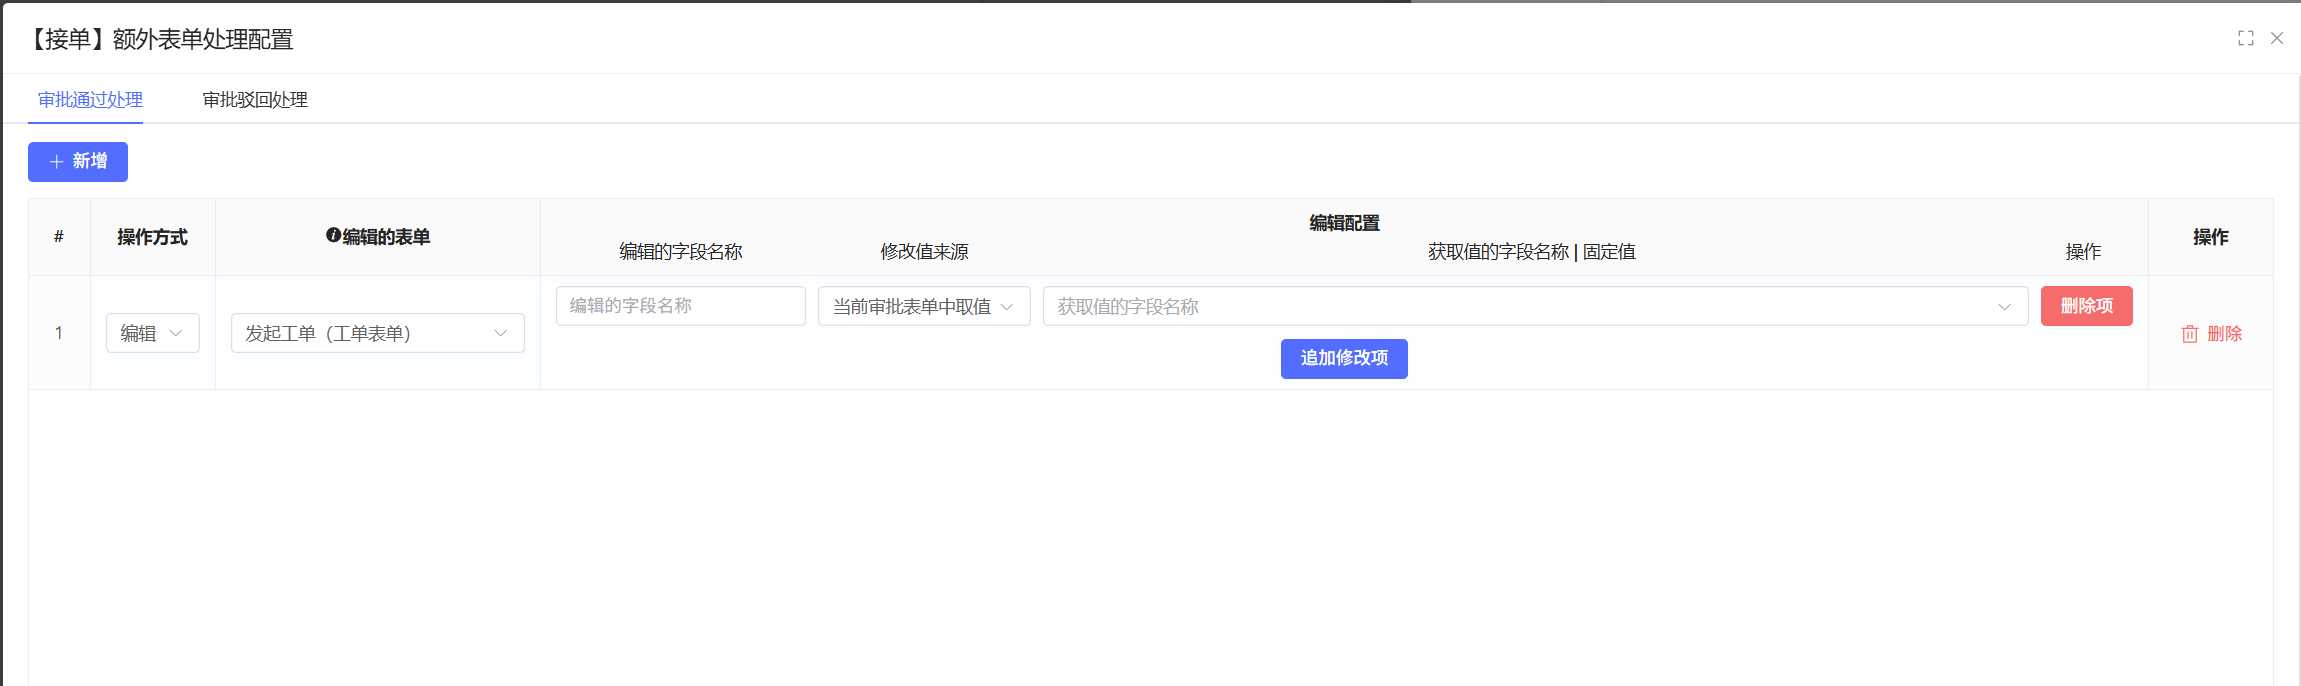Click the red 删除项 button

2086,306
